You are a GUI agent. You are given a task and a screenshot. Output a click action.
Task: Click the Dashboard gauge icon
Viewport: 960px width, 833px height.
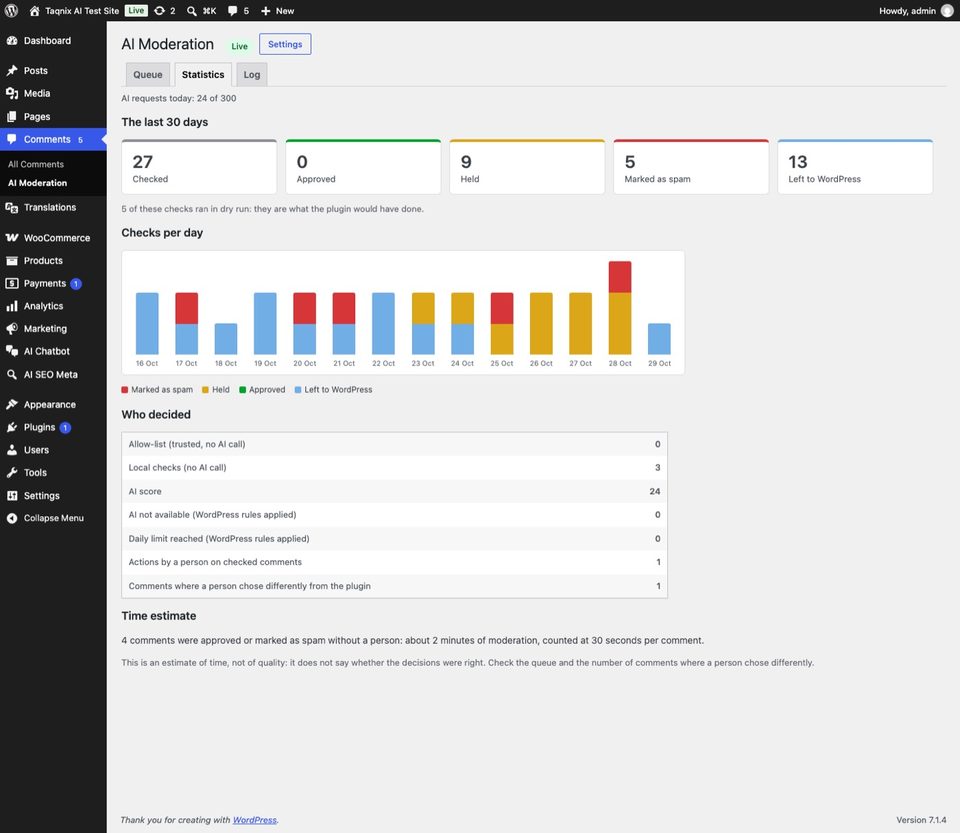pyautogui.click(x=12, y=40)
